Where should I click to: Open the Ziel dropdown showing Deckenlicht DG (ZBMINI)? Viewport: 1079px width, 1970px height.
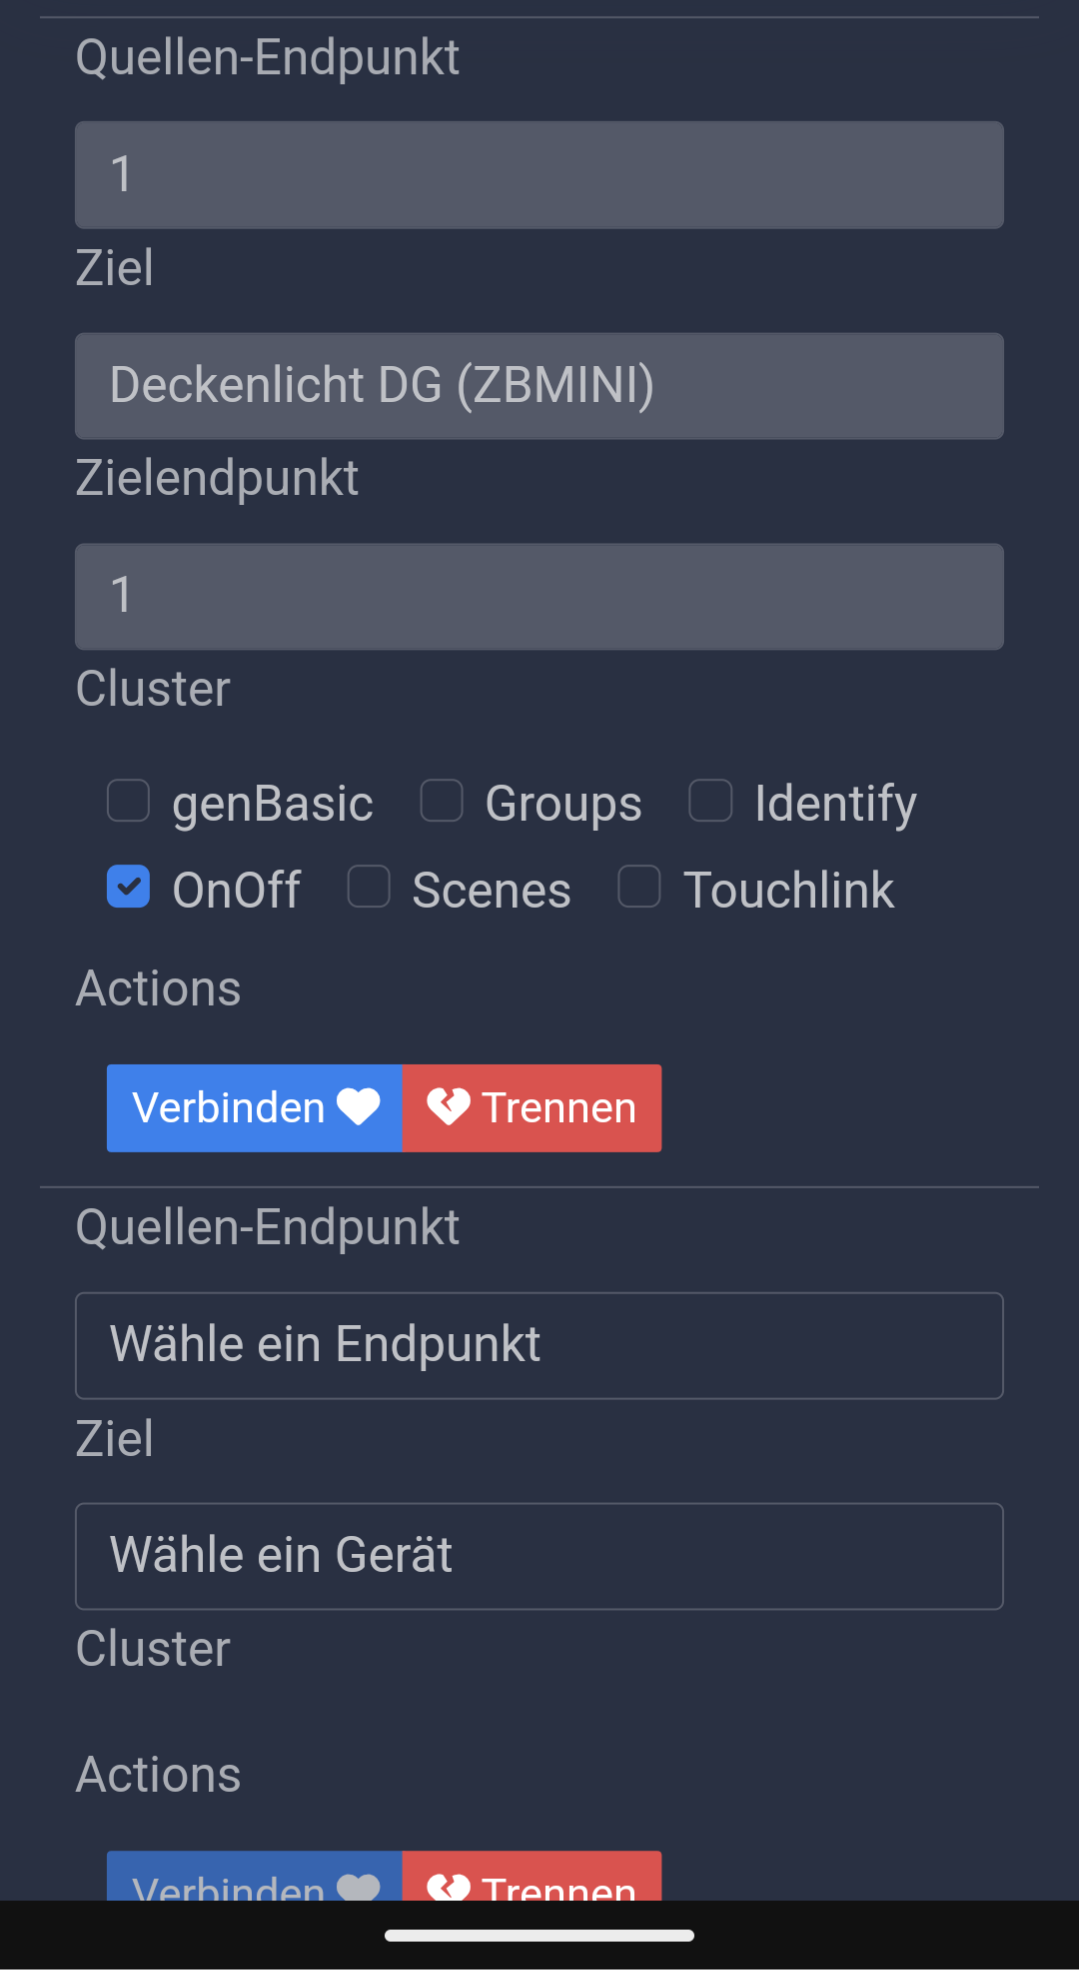(x=539, y=386)
